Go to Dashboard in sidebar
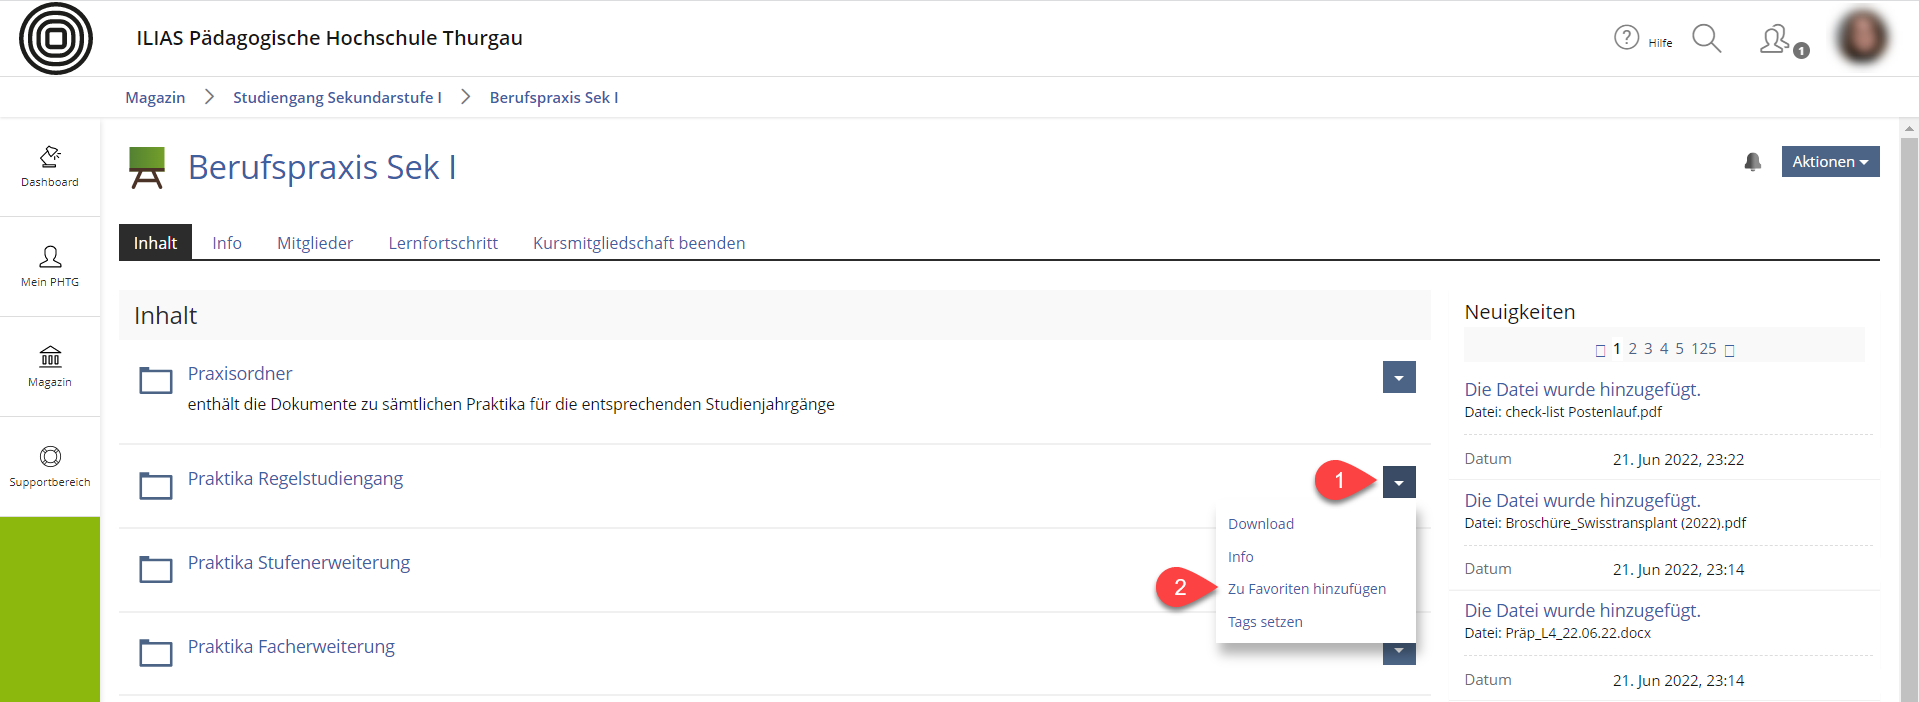 click(x=50, y=167)
